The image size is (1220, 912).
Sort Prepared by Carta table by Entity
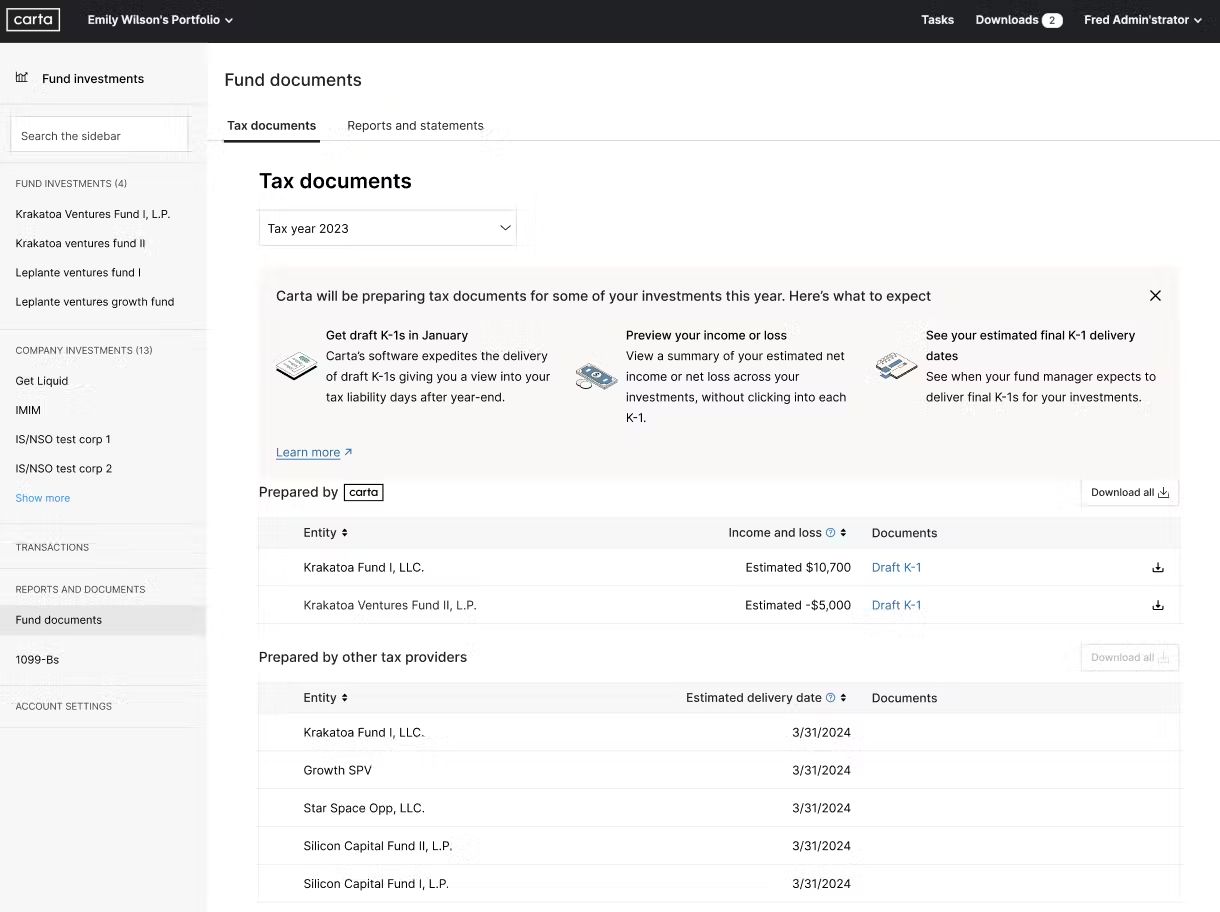(x=344, y=533)
